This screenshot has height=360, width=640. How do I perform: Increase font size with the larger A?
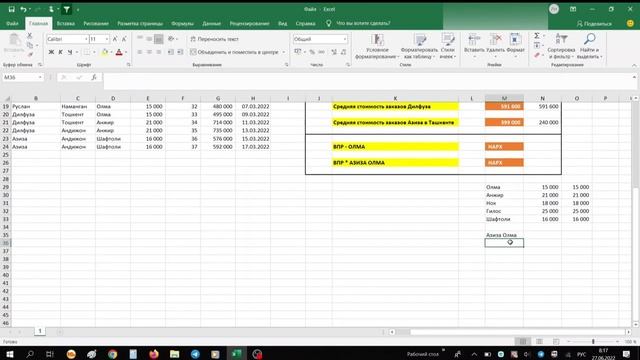(x=115, y=39)
